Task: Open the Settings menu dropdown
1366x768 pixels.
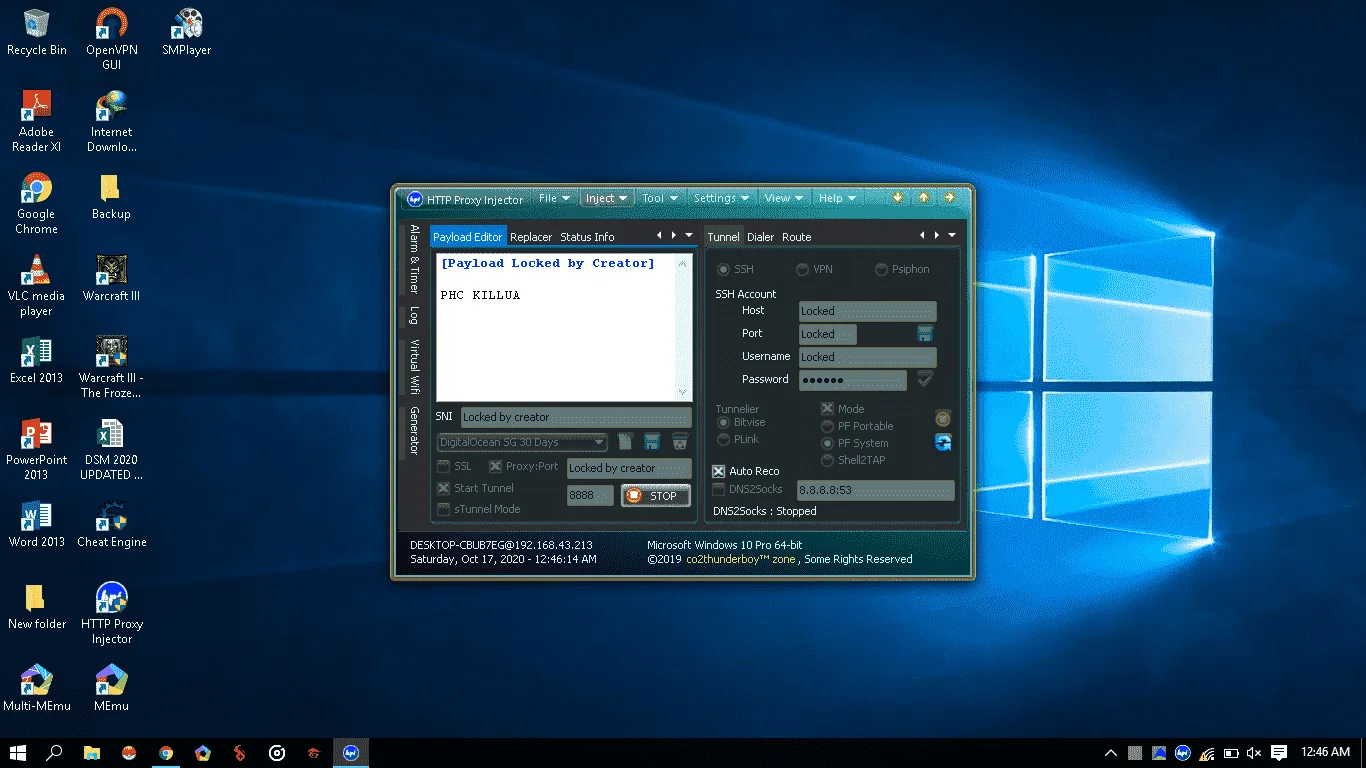Action: [x=721, y=198]
